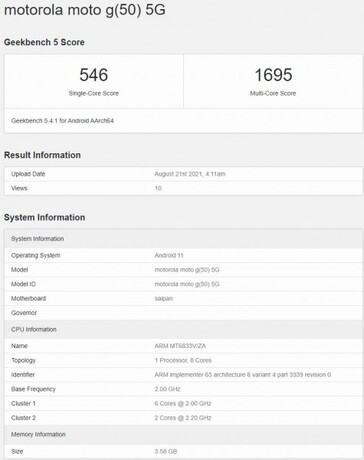Image resolution: width=364 pixels, height=460 pixels.
Task: Click the 'Operating System' label
Action: tap(36, 255)
